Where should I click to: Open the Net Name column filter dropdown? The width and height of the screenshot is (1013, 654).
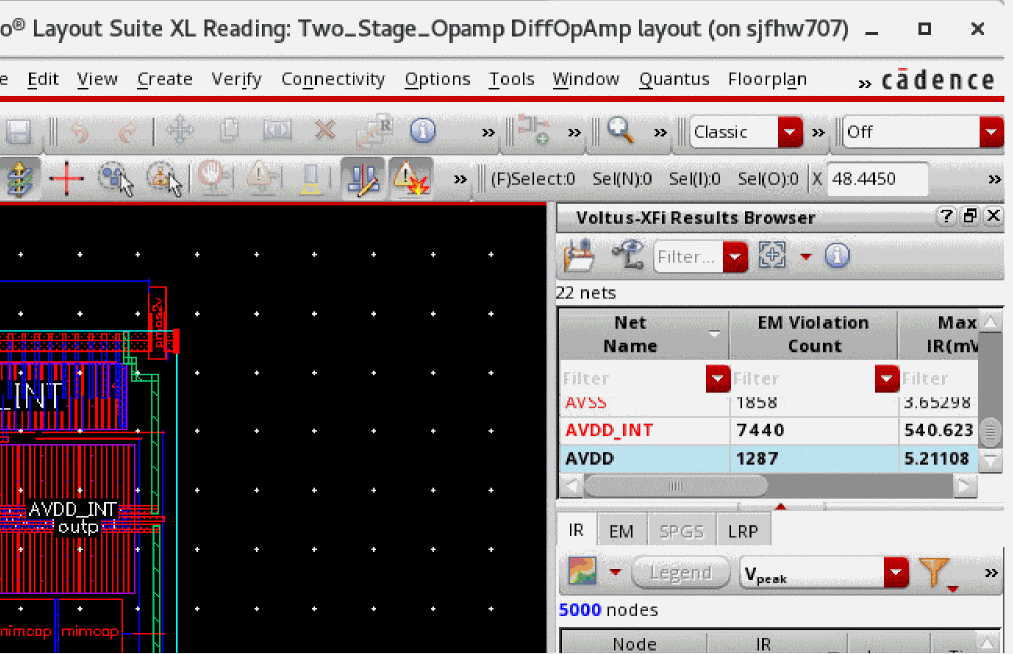point(718,379)
